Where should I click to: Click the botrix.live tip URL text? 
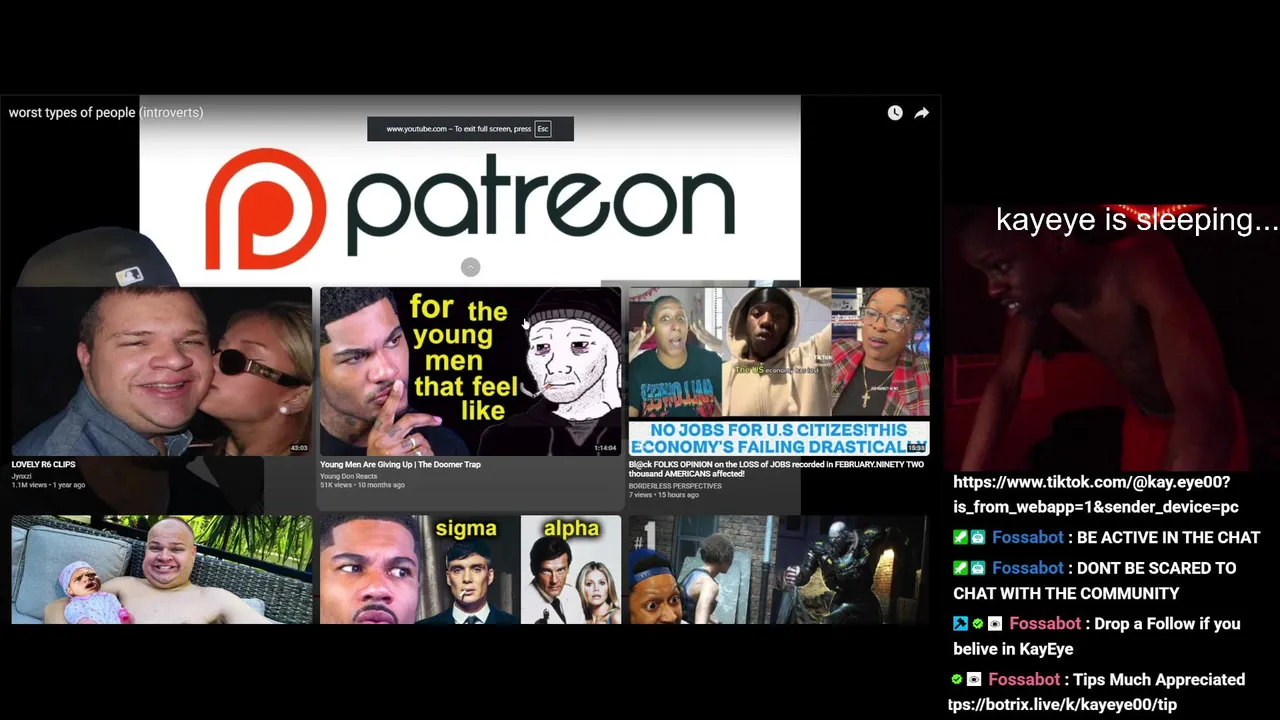pos(1063,705)
